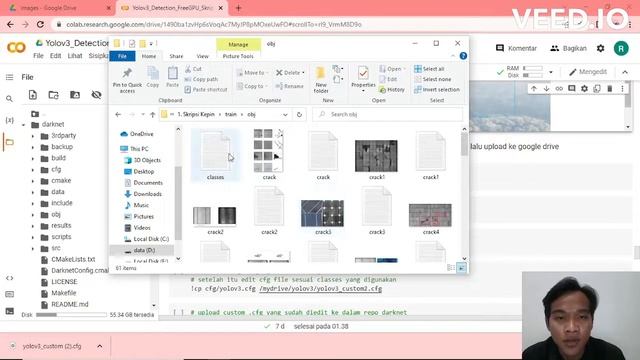The image size is (640, 360).
Task: Click Mengedit mode button
Action: pos(588,72)
